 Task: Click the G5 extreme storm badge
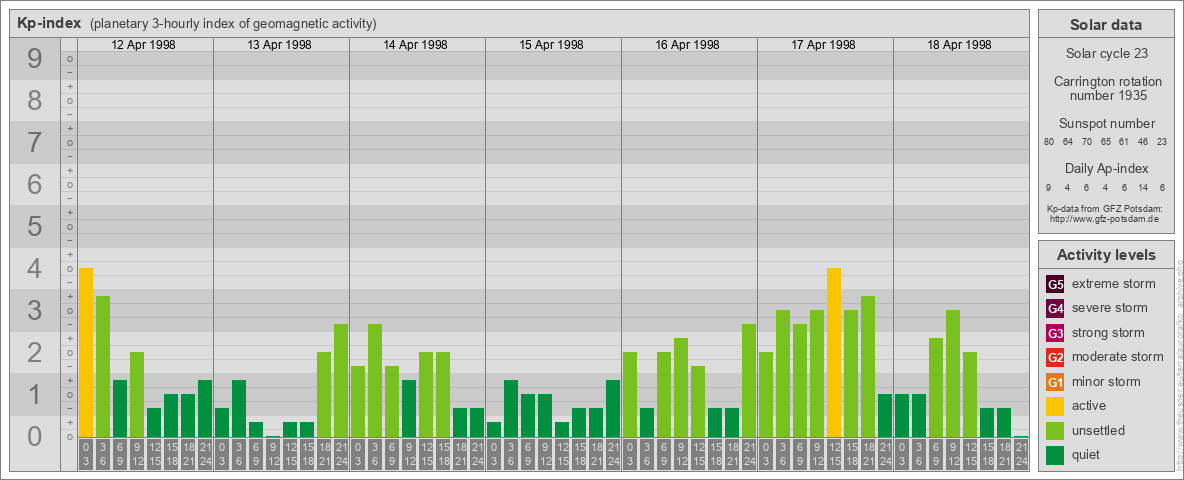coord(1055,284)
